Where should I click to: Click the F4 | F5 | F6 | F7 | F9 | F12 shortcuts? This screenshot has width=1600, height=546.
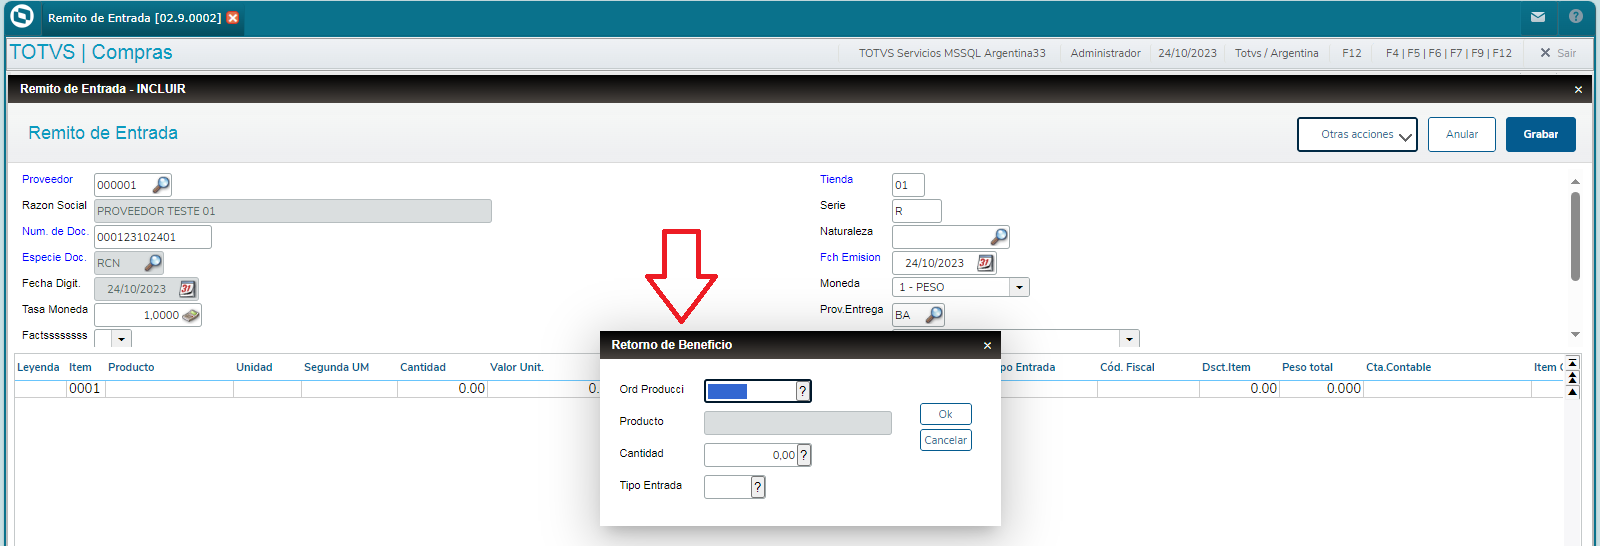tap(1448, 53)
